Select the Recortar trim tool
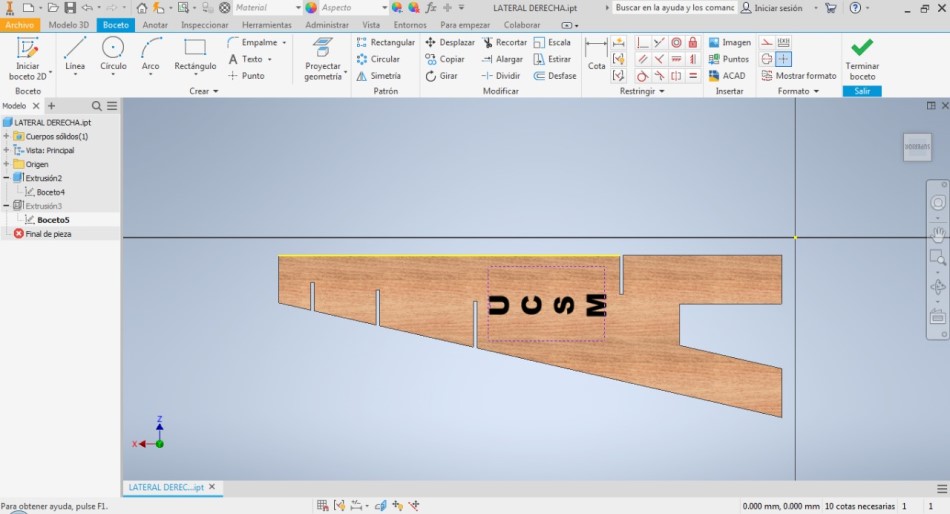 click(504, 42)
